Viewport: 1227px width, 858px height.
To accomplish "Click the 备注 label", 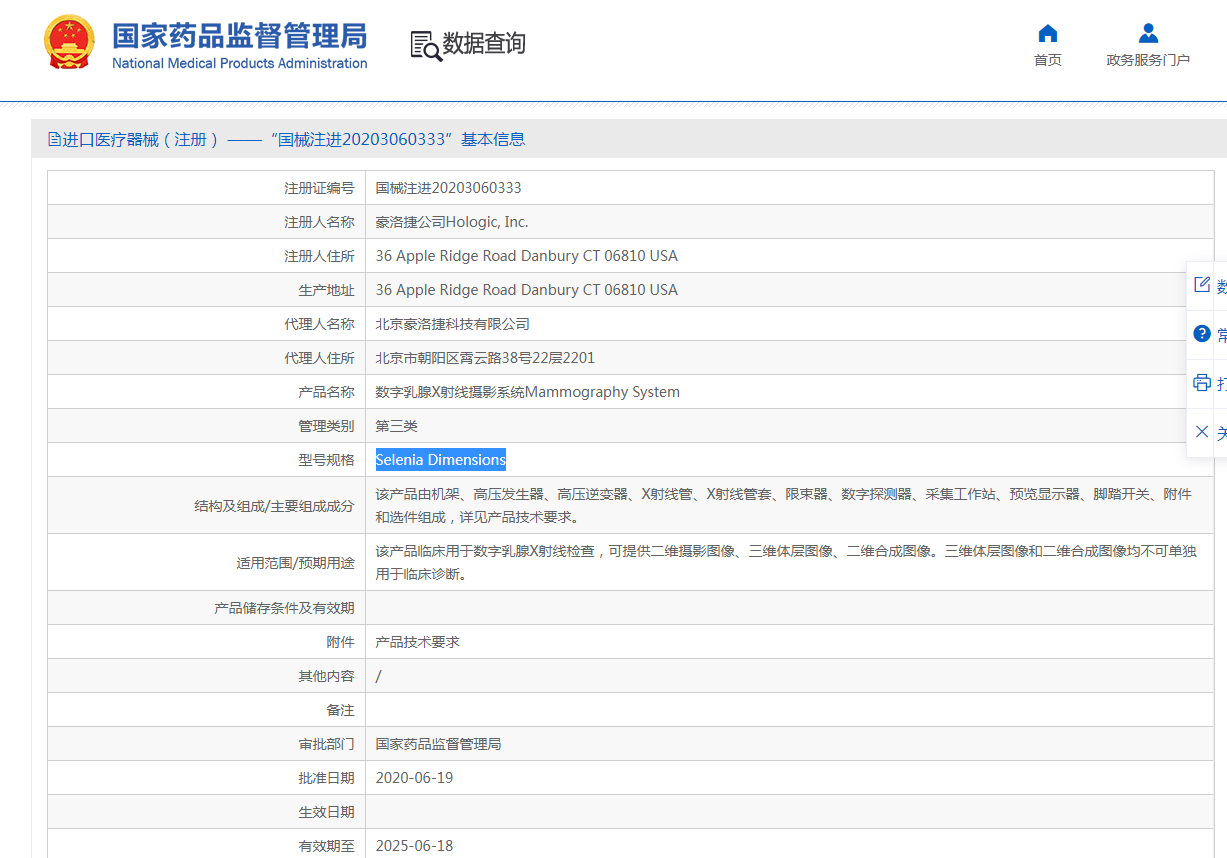I will coord(340,710).
